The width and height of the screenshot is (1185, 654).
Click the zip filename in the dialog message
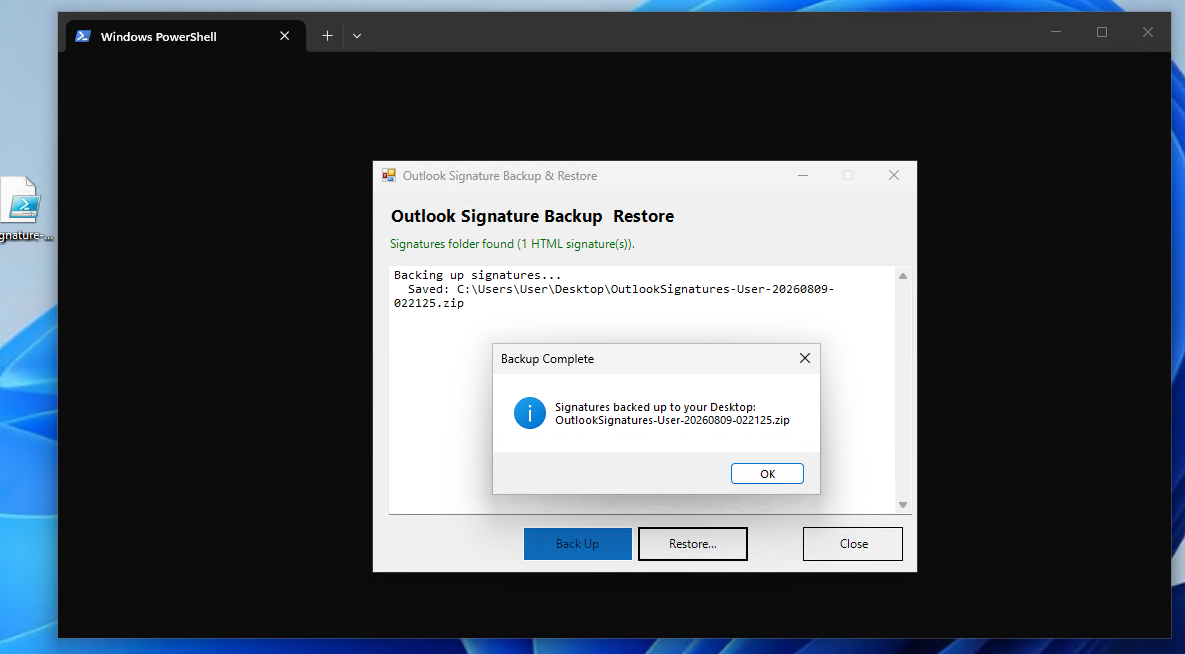click(672, 420)
